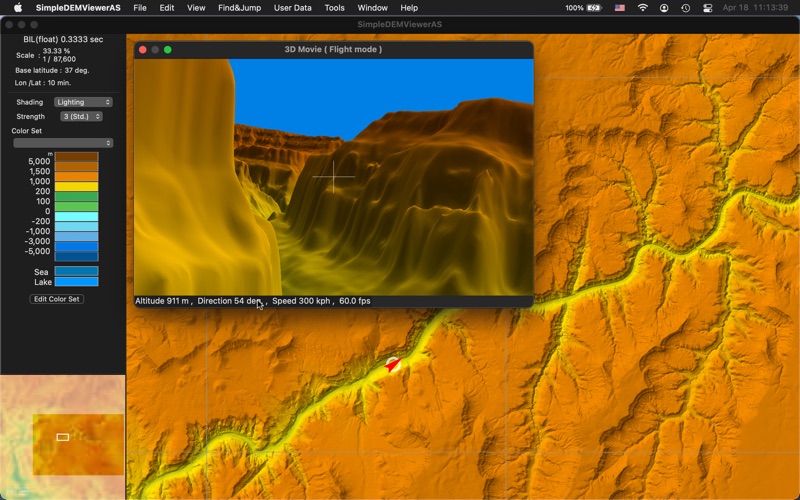Click the Base latitude : 37 deg. text

click(x=52, y=70)
